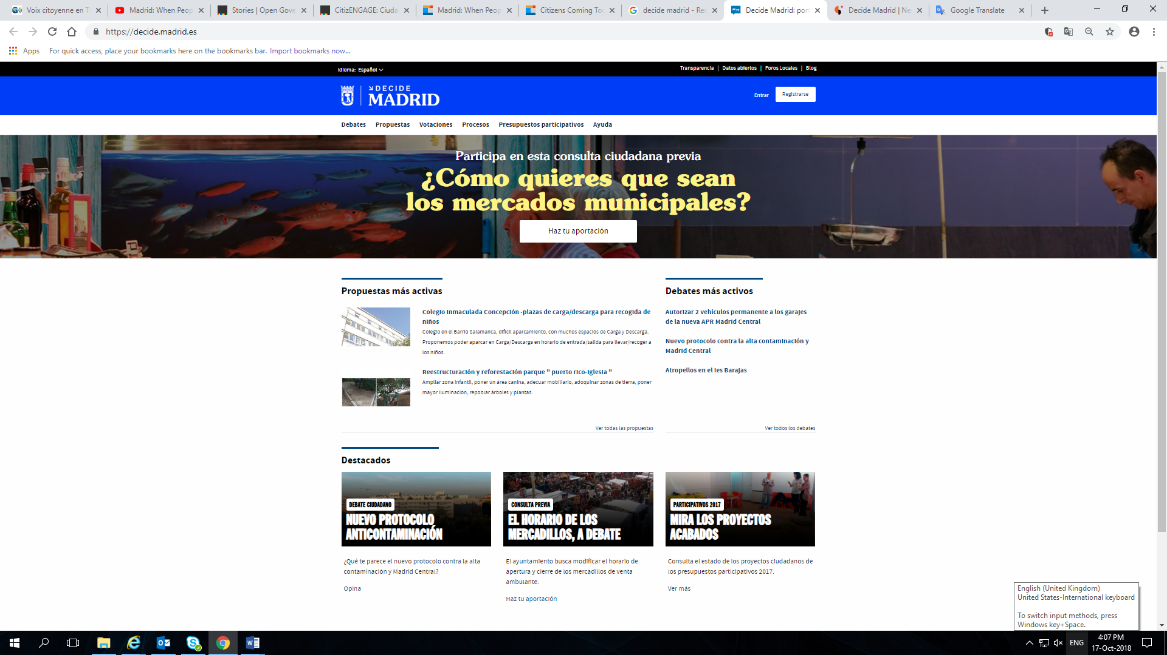
Task: Click the Nuevo Protocolo Anticontaminación card image
Action: click(415, 509)
